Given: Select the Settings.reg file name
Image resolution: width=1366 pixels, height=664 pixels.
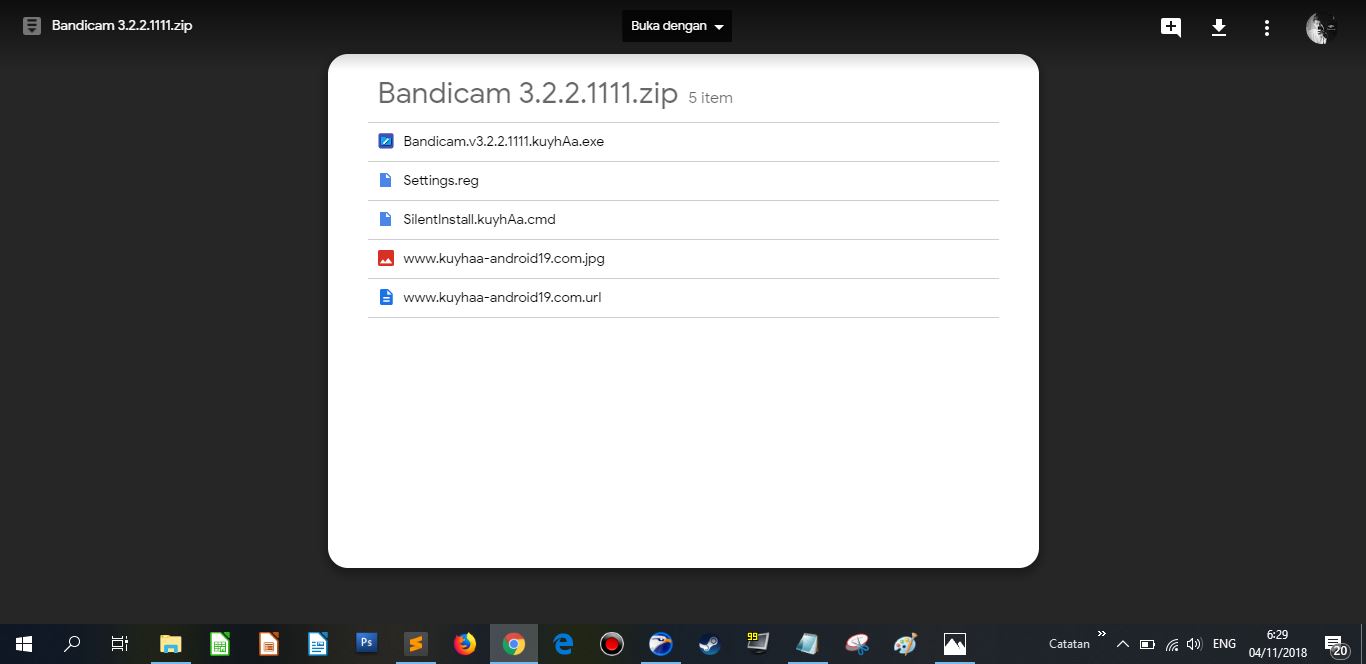Looking at the screenshot, I should coord(441,181).
